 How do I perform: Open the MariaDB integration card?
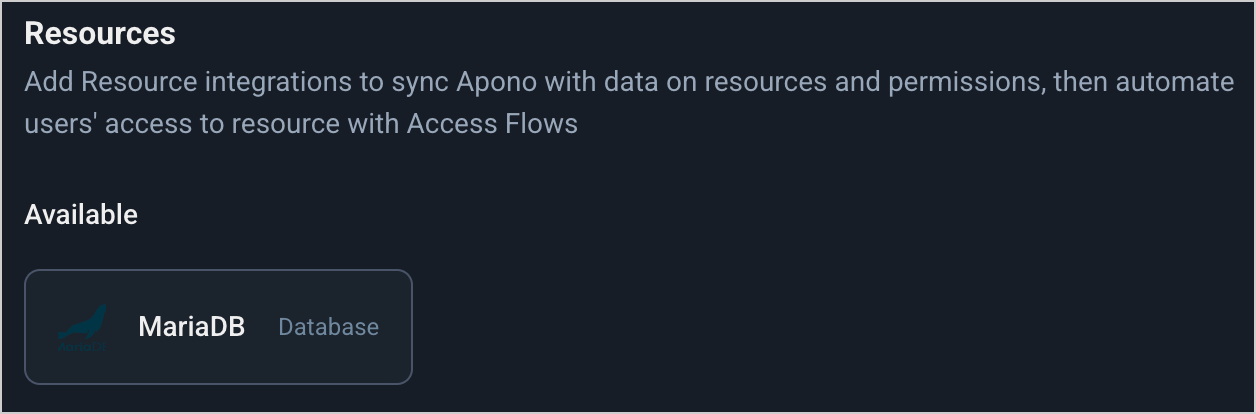(218, 327)
